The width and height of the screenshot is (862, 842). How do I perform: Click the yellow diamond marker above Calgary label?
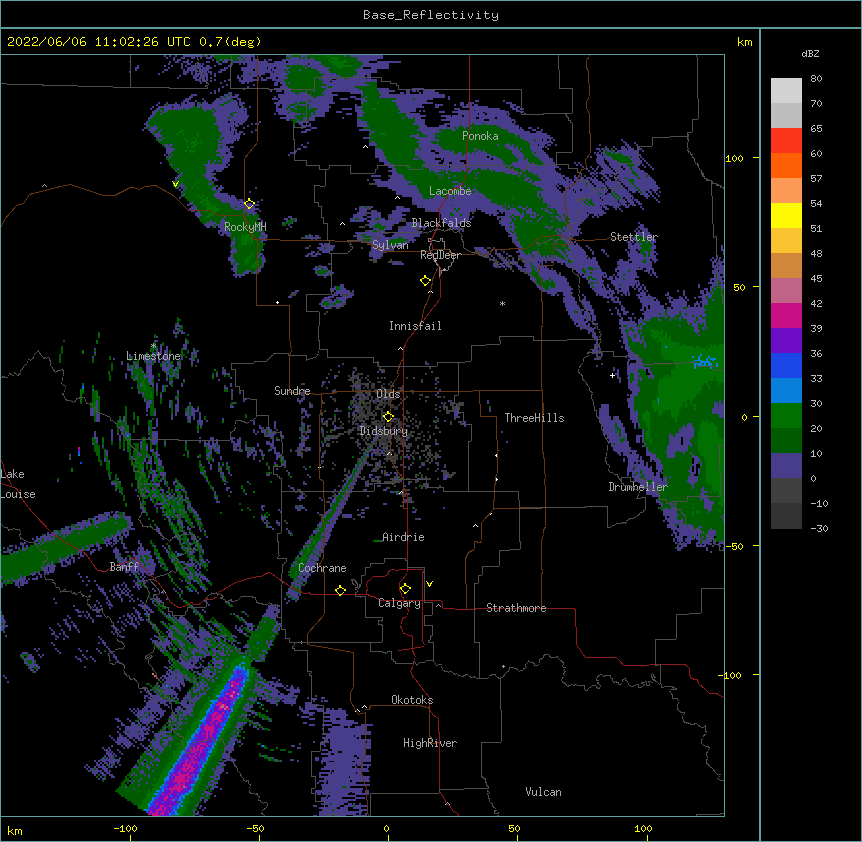pyautogui.click(x=405, y=589)
